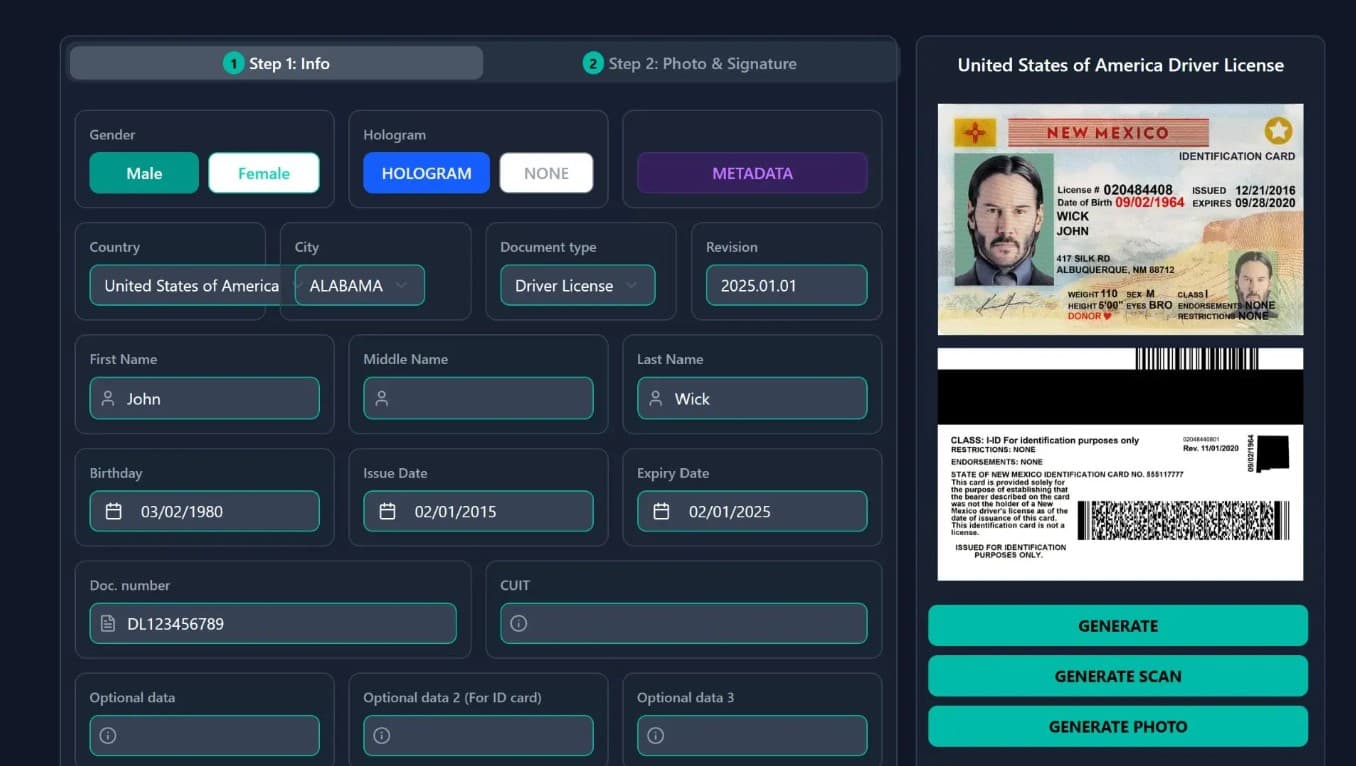Click the step number 2 circle badge
Screen dimensions: 1356x766
(593, 63)
